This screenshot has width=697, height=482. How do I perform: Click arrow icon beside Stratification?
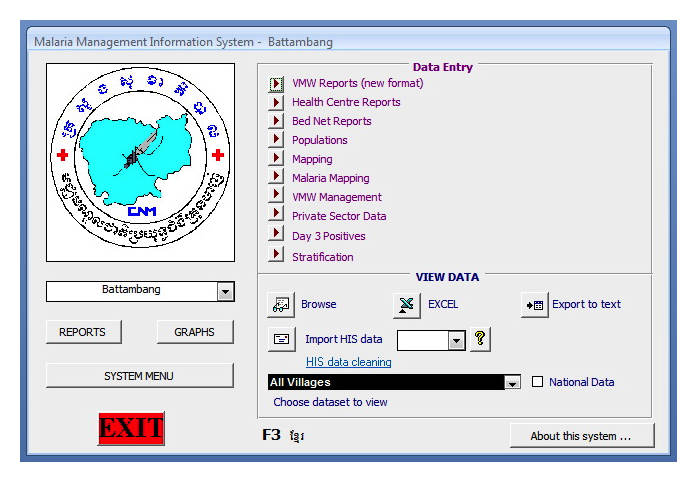point(277,256)
